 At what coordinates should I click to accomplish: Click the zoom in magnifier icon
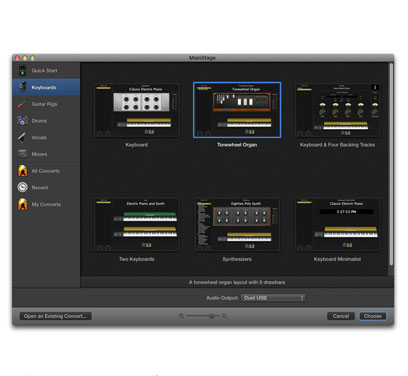pos(225,315)
